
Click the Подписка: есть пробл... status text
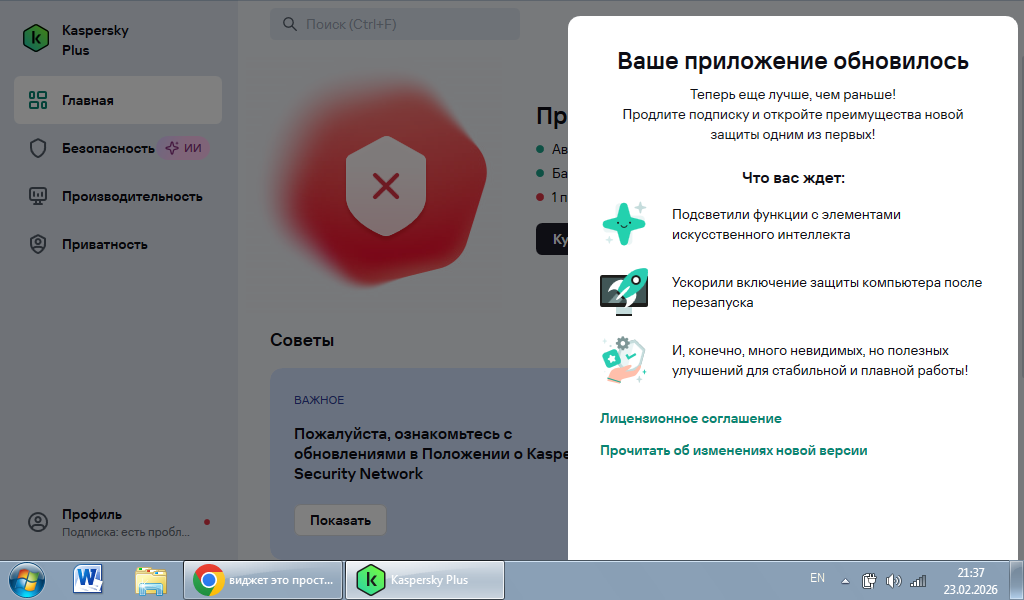pyautogui.click(x=125, y=532)
